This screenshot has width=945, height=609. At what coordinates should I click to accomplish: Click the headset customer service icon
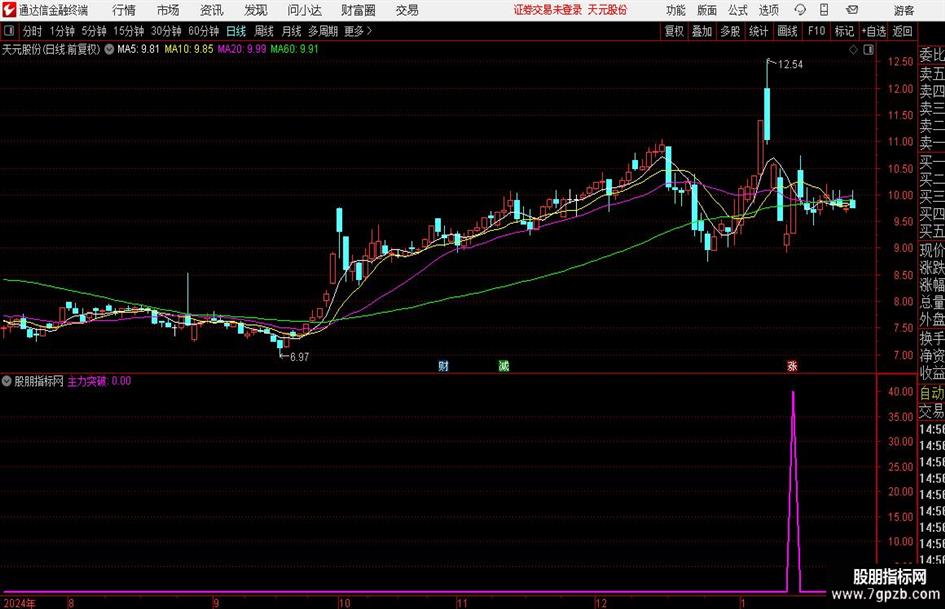pyautogui.click(x=800, y=10)
